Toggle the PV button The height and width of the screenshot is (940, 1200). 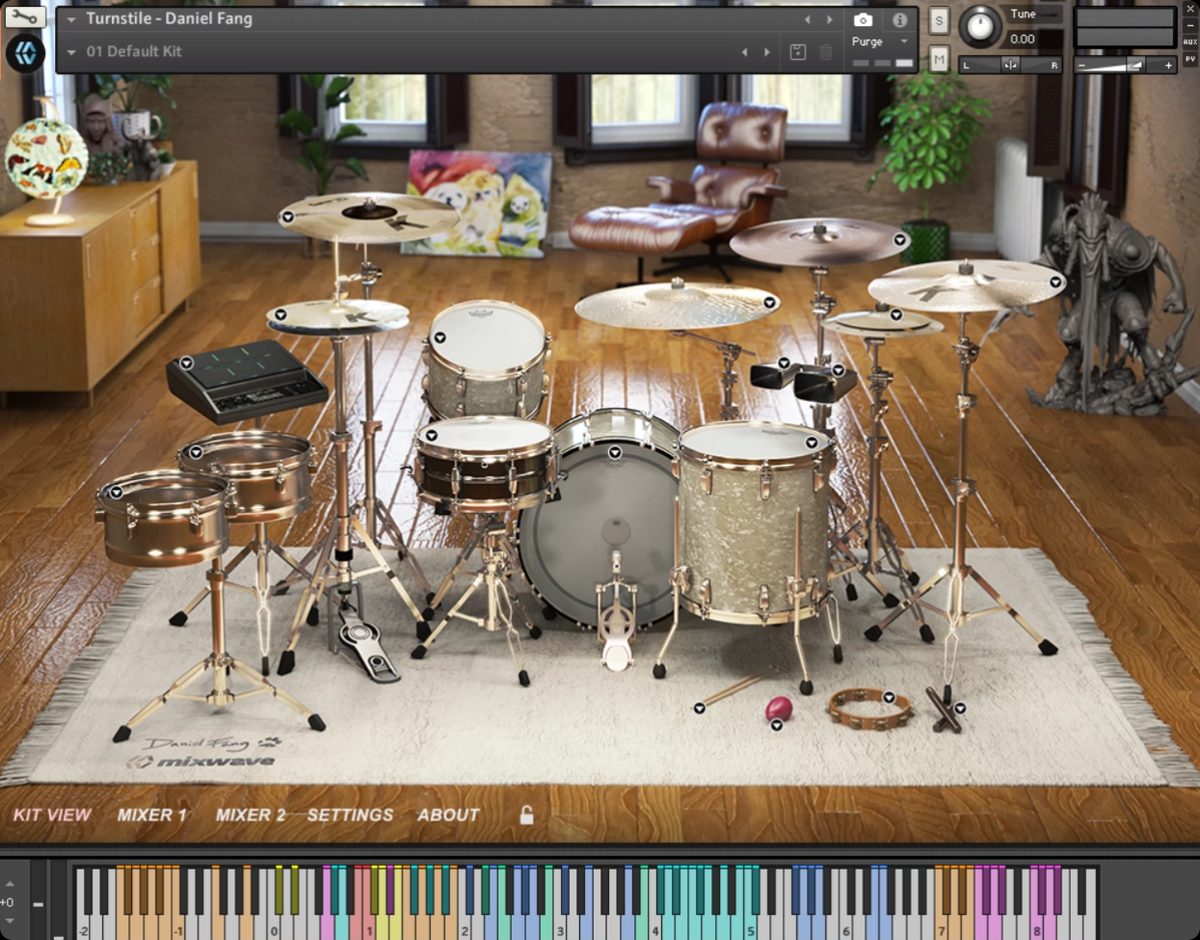(x=1190, y=60)
